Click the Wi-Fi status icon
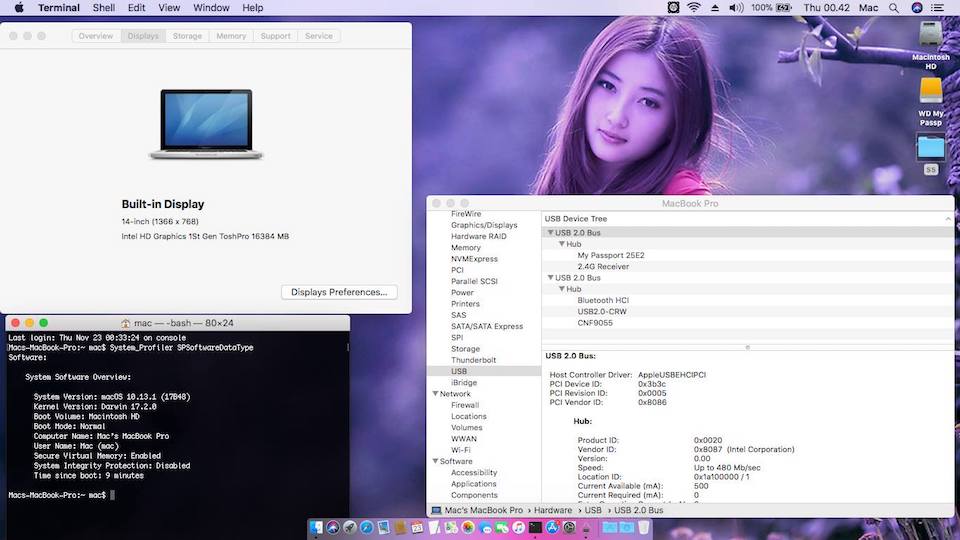Screen dimensions: 960x540 point(693,8)
